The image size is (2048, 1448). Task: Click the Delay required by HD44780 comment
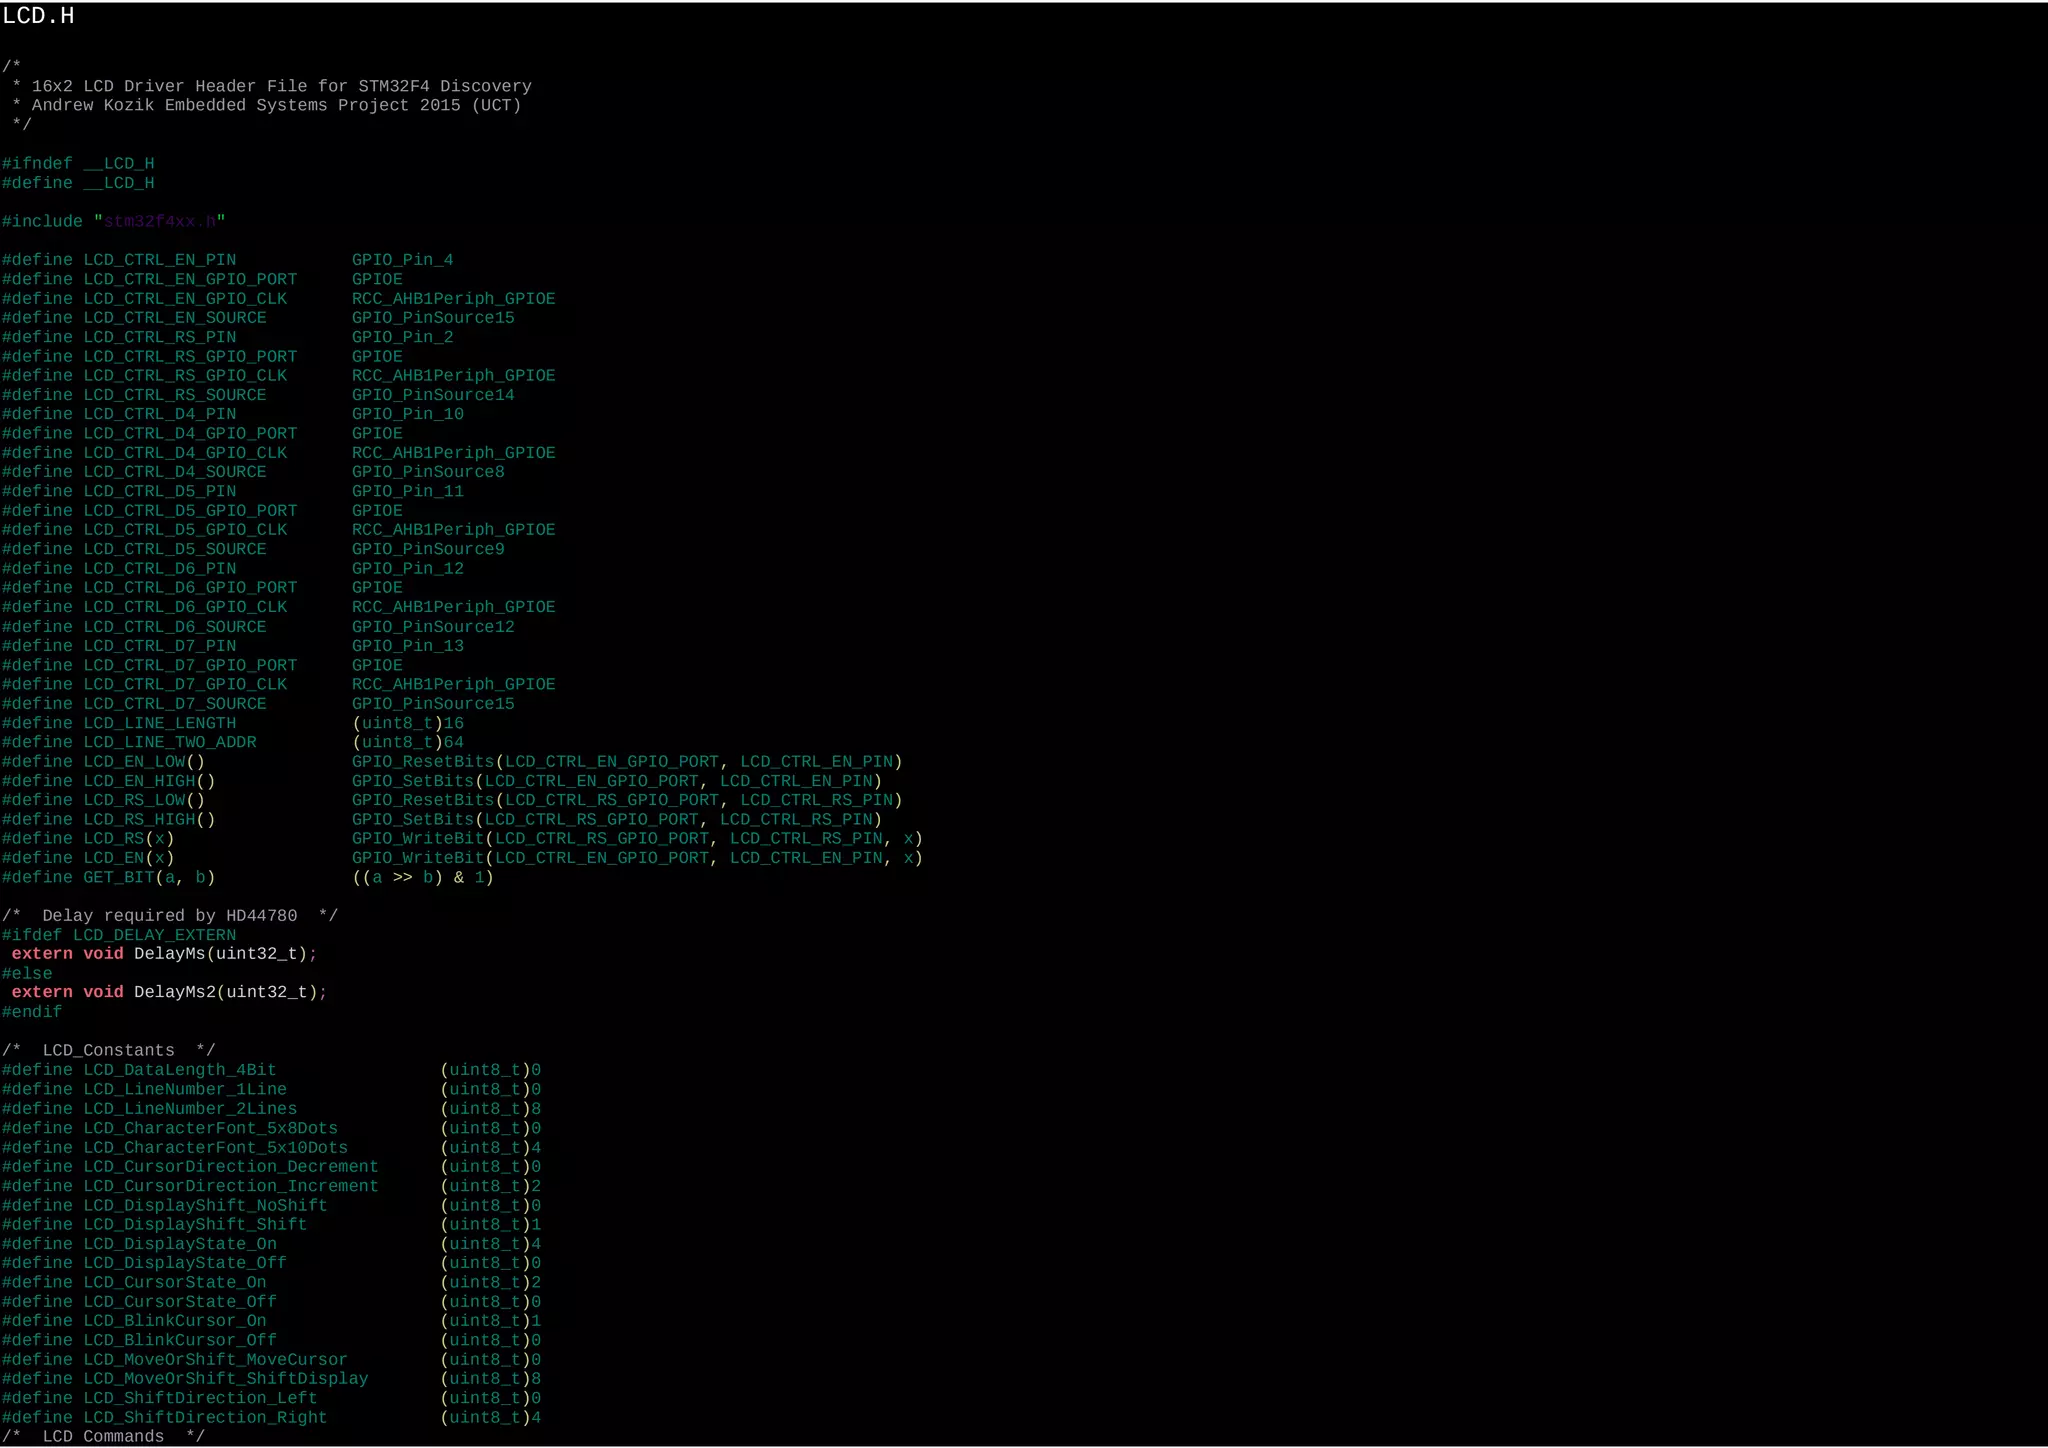click(x=170, y=916)
